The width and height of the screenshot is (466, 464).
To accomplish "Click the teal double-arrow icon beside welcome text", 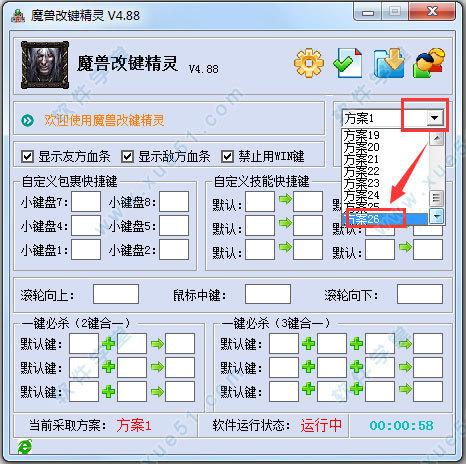I will (x=27, y=120).
